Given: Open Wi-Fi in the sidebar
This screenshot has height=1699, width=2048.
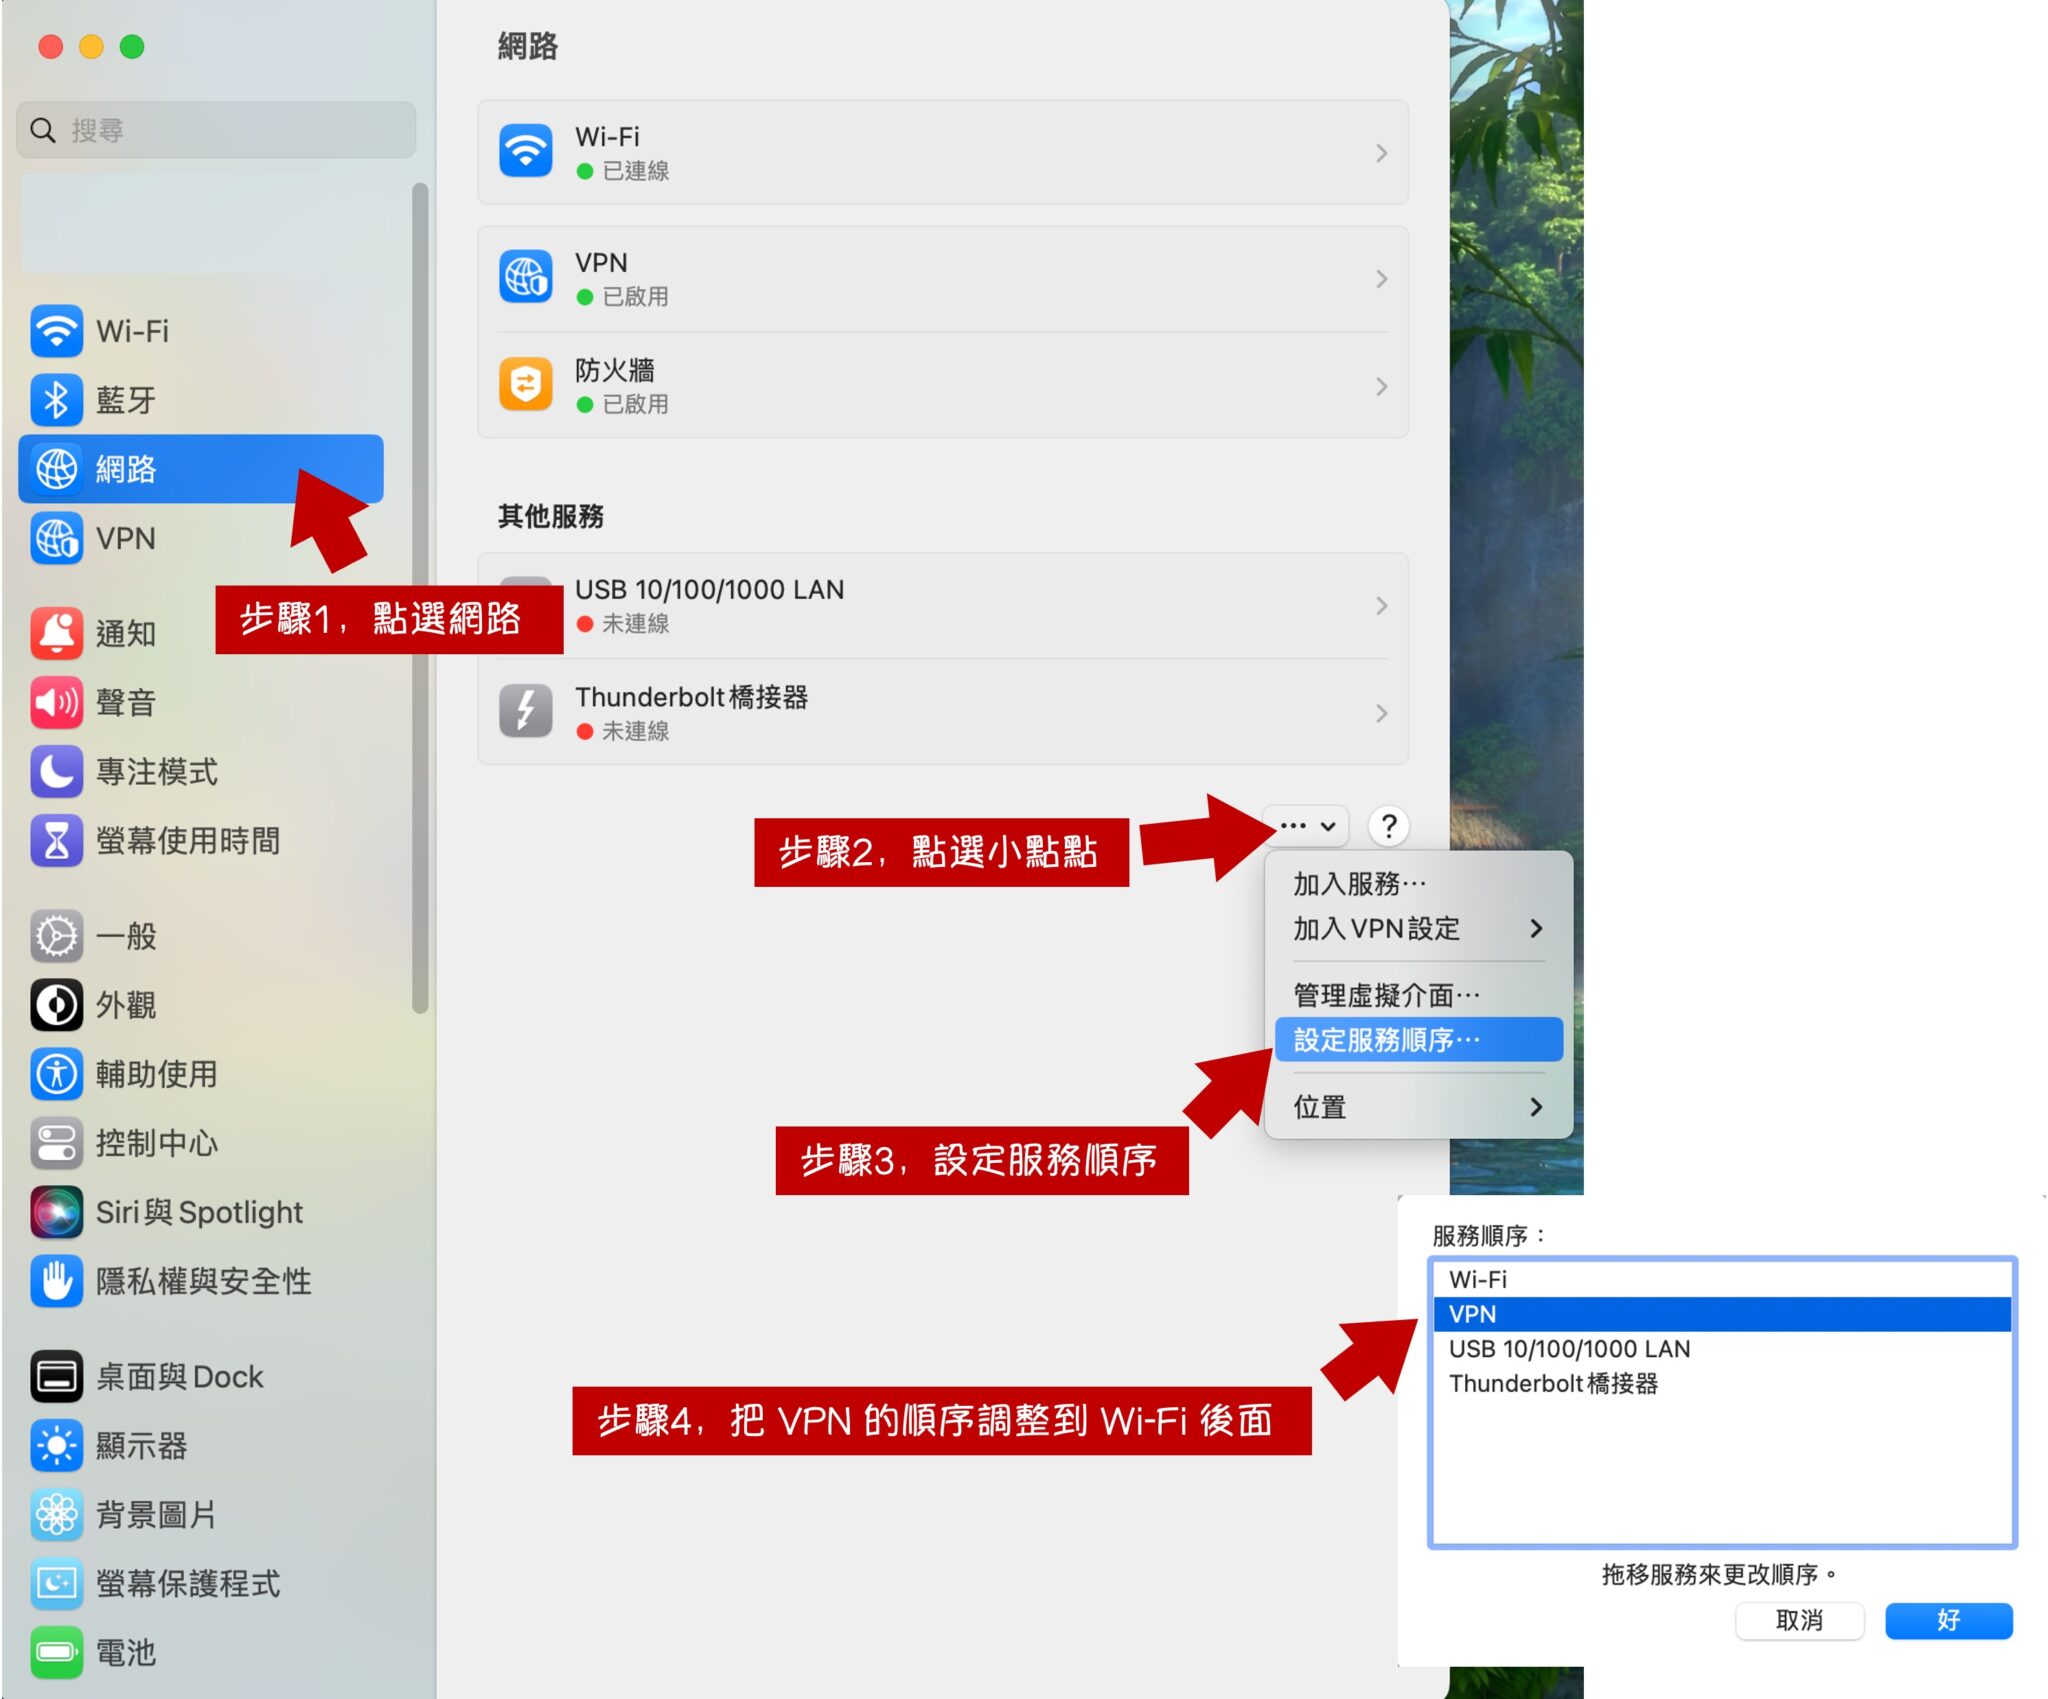Looking at the screenshot, I should click(x=200, y=331).
